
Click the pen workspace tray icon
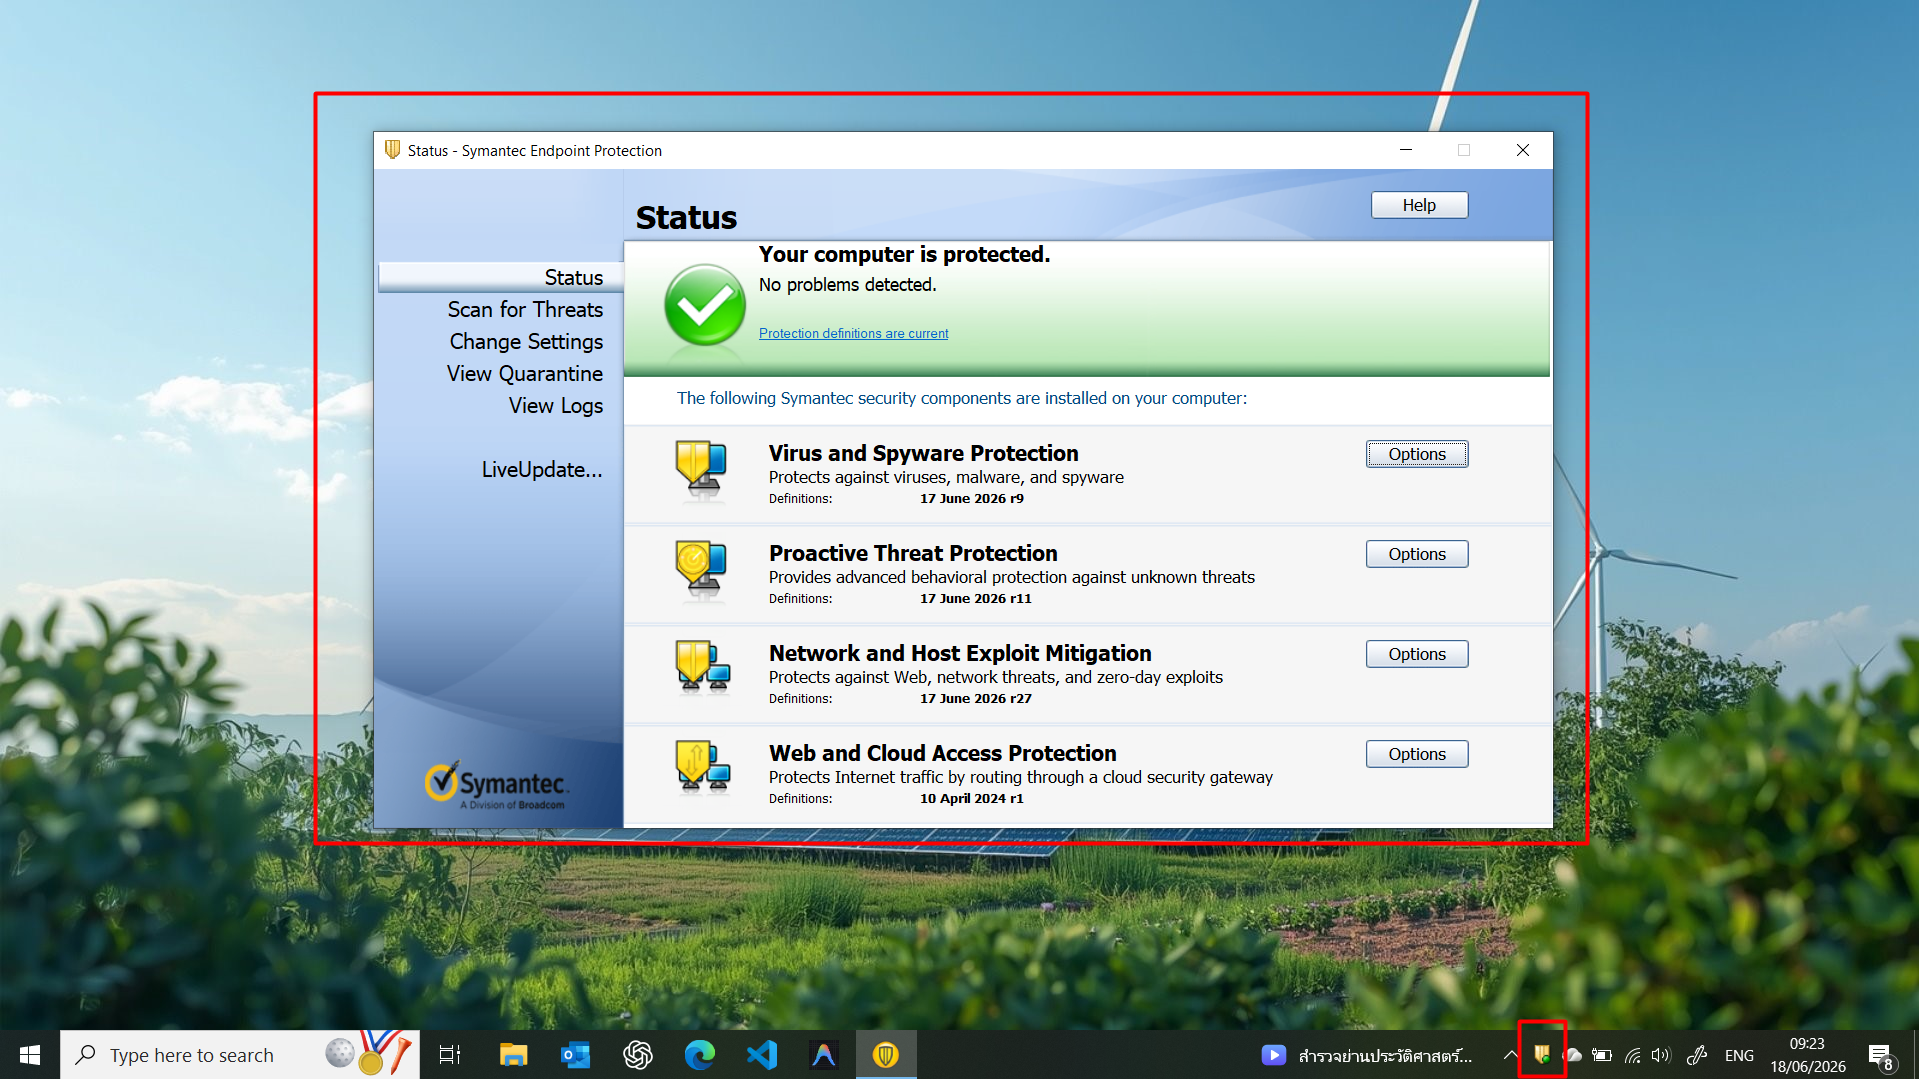click(x=1697, y=1055)
